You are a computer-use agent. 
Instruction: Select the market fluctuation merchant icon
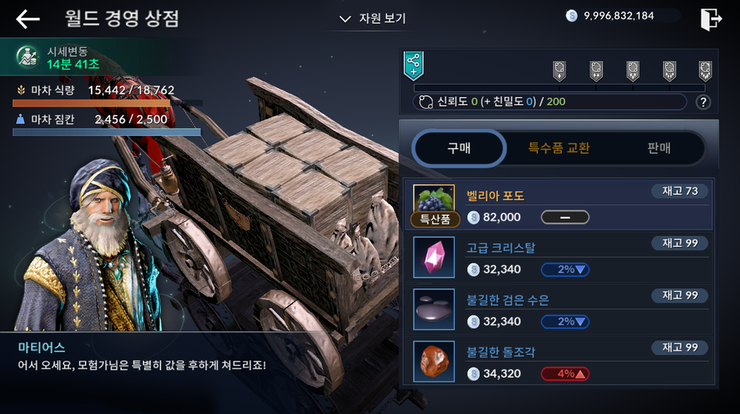tap(27, 57)
